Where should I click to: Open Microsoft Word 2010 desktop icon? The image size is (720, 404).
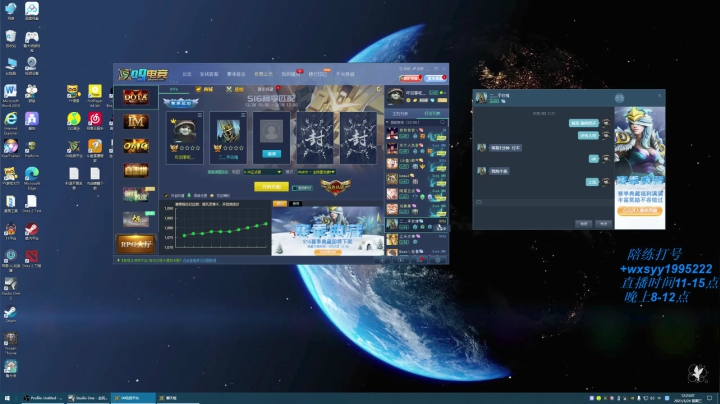[x=11, y=94]
